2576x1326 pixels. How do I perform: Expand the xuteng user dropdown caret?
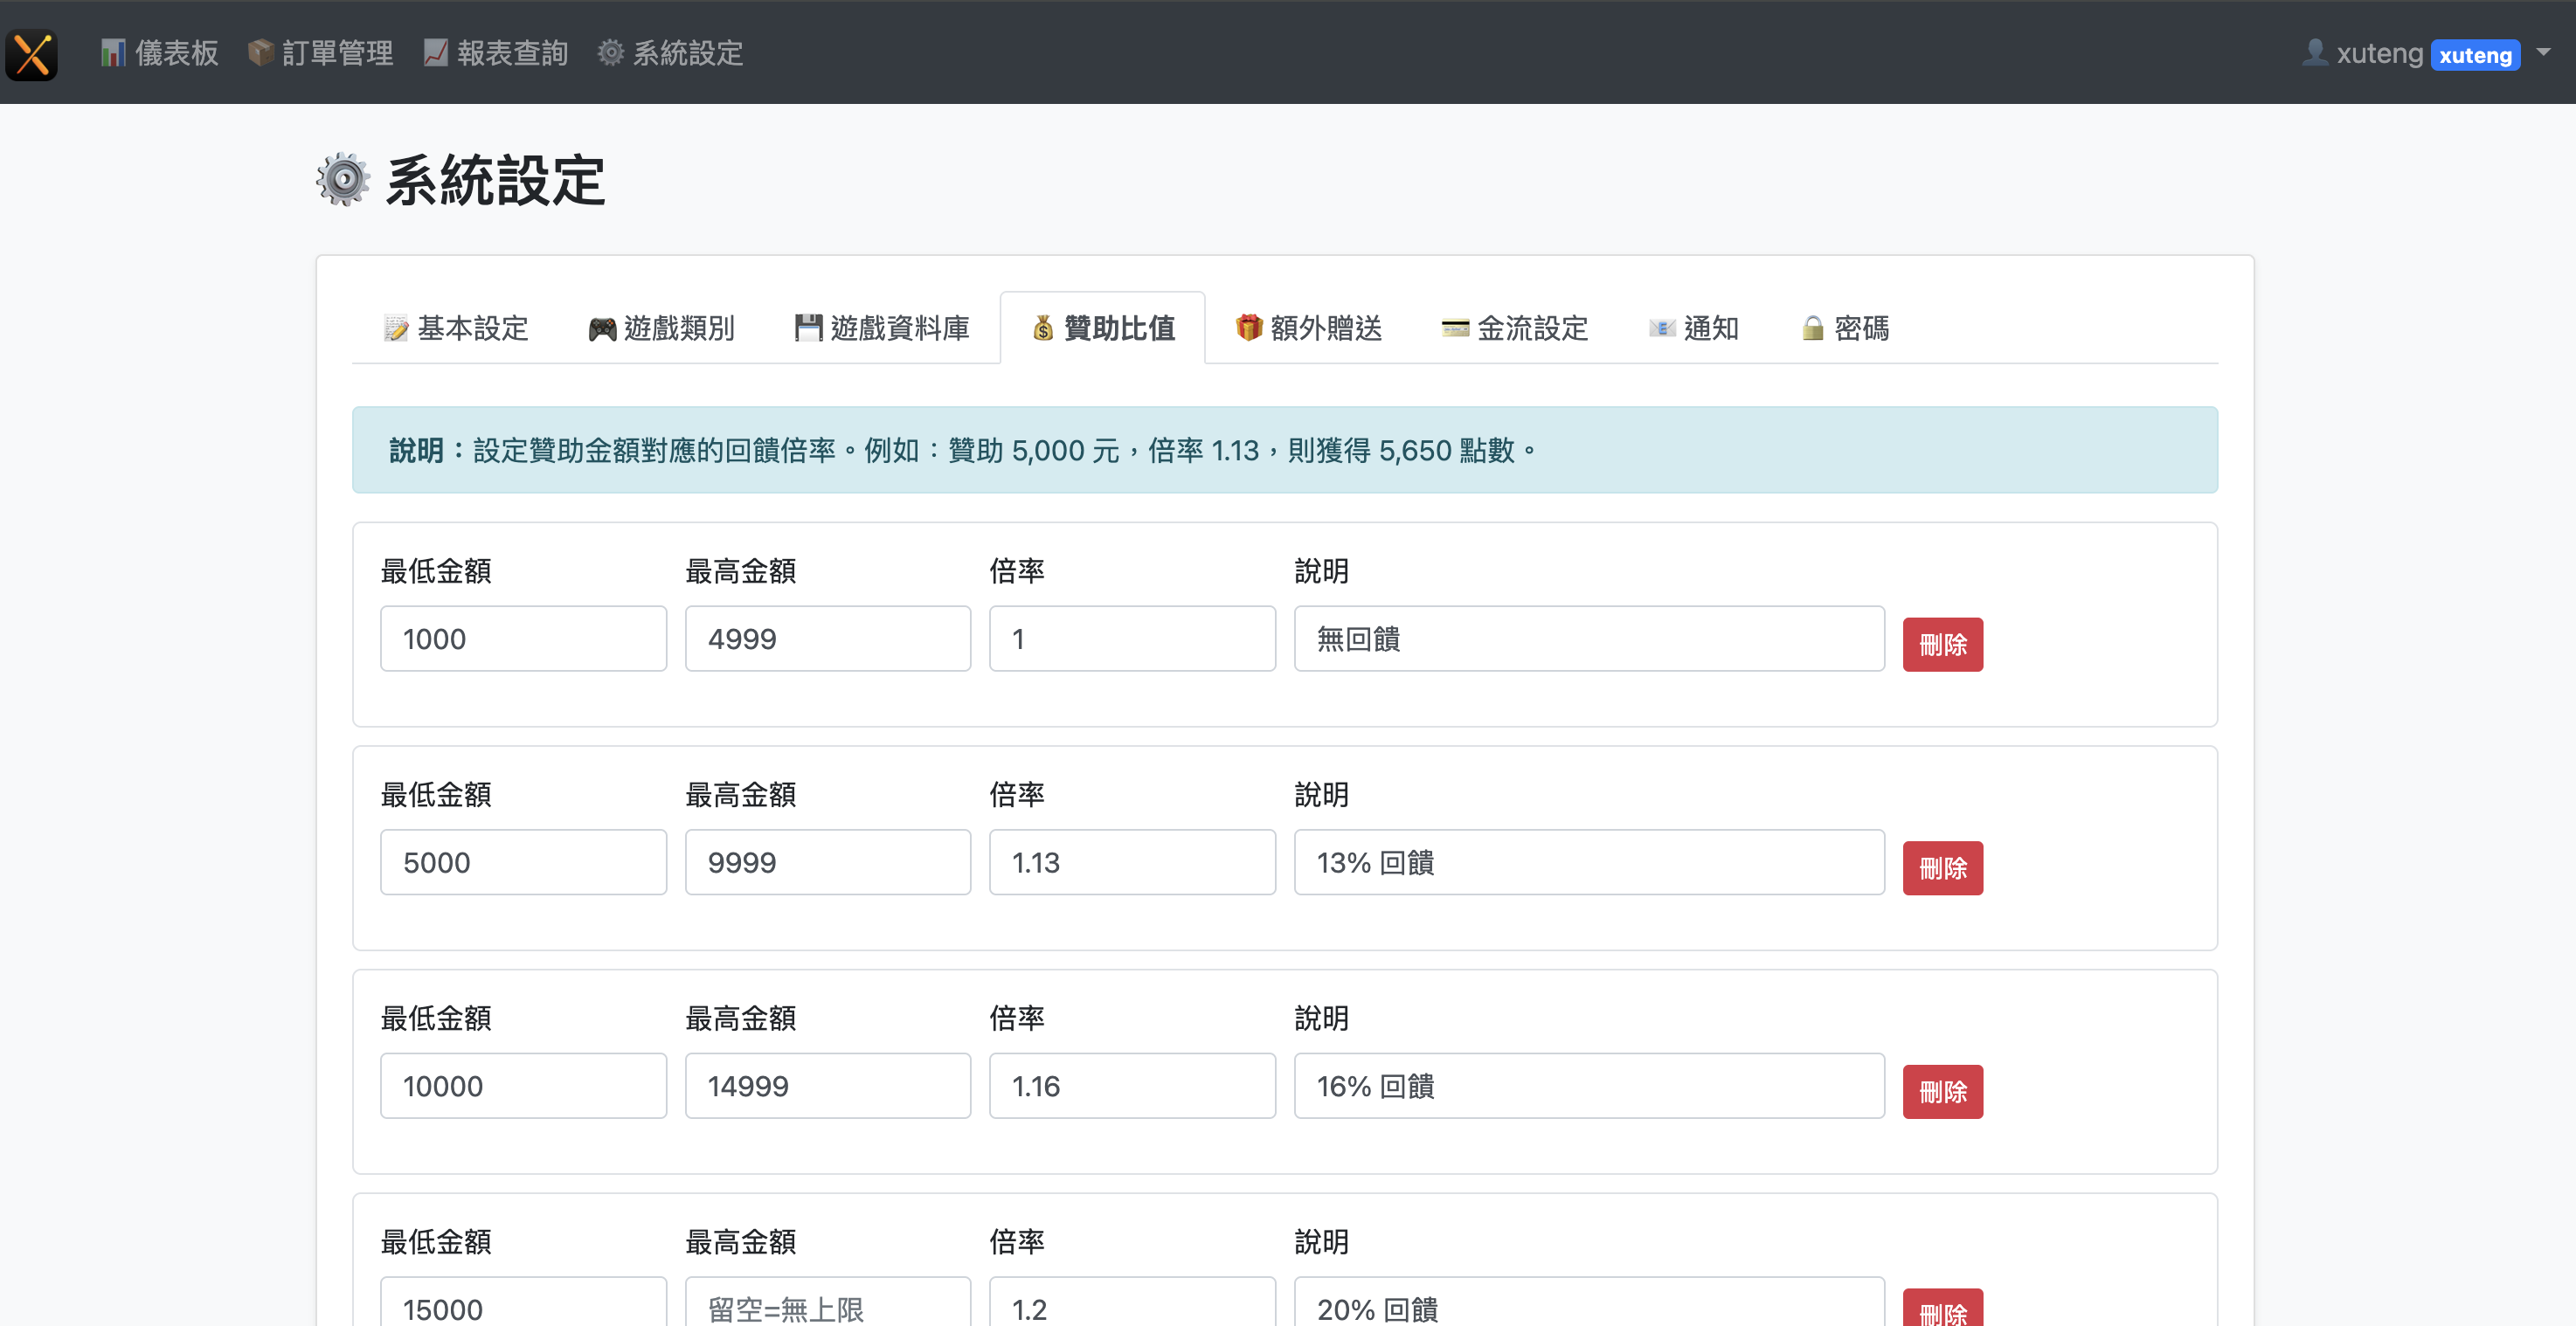(2544, 52)
